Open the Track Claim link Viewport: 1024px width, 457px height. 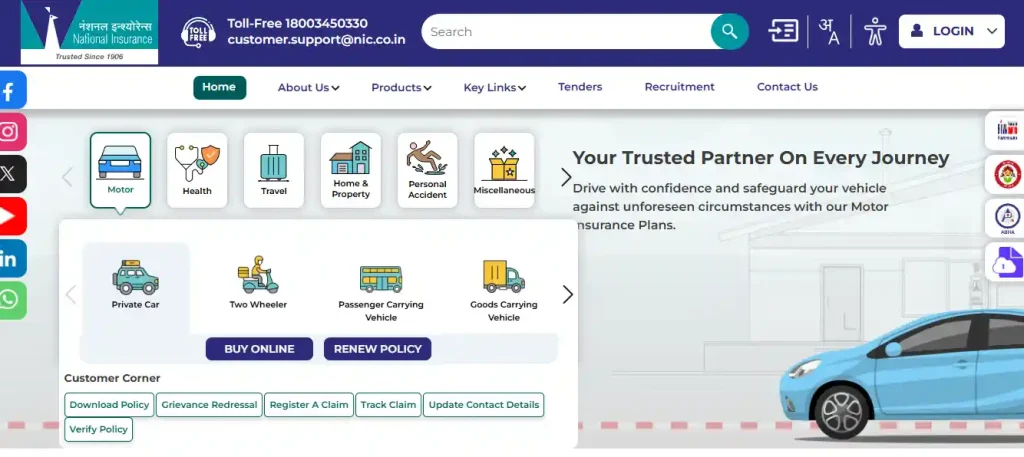pos(388,405)
